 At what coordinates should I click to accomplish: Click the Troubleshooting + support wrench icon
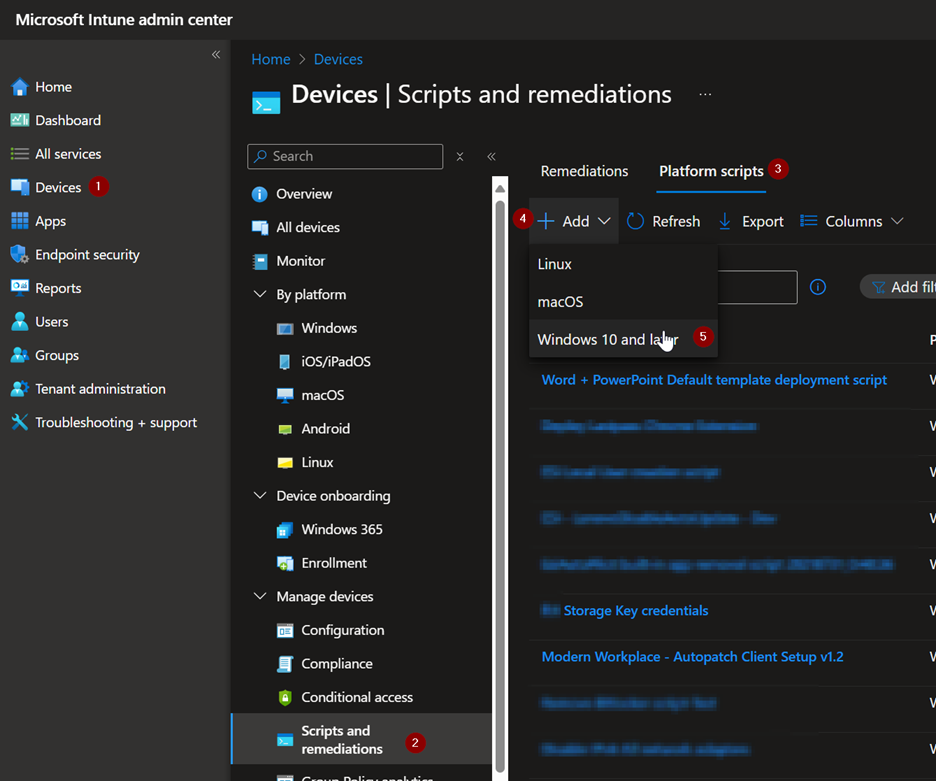(x=19, y=422)
